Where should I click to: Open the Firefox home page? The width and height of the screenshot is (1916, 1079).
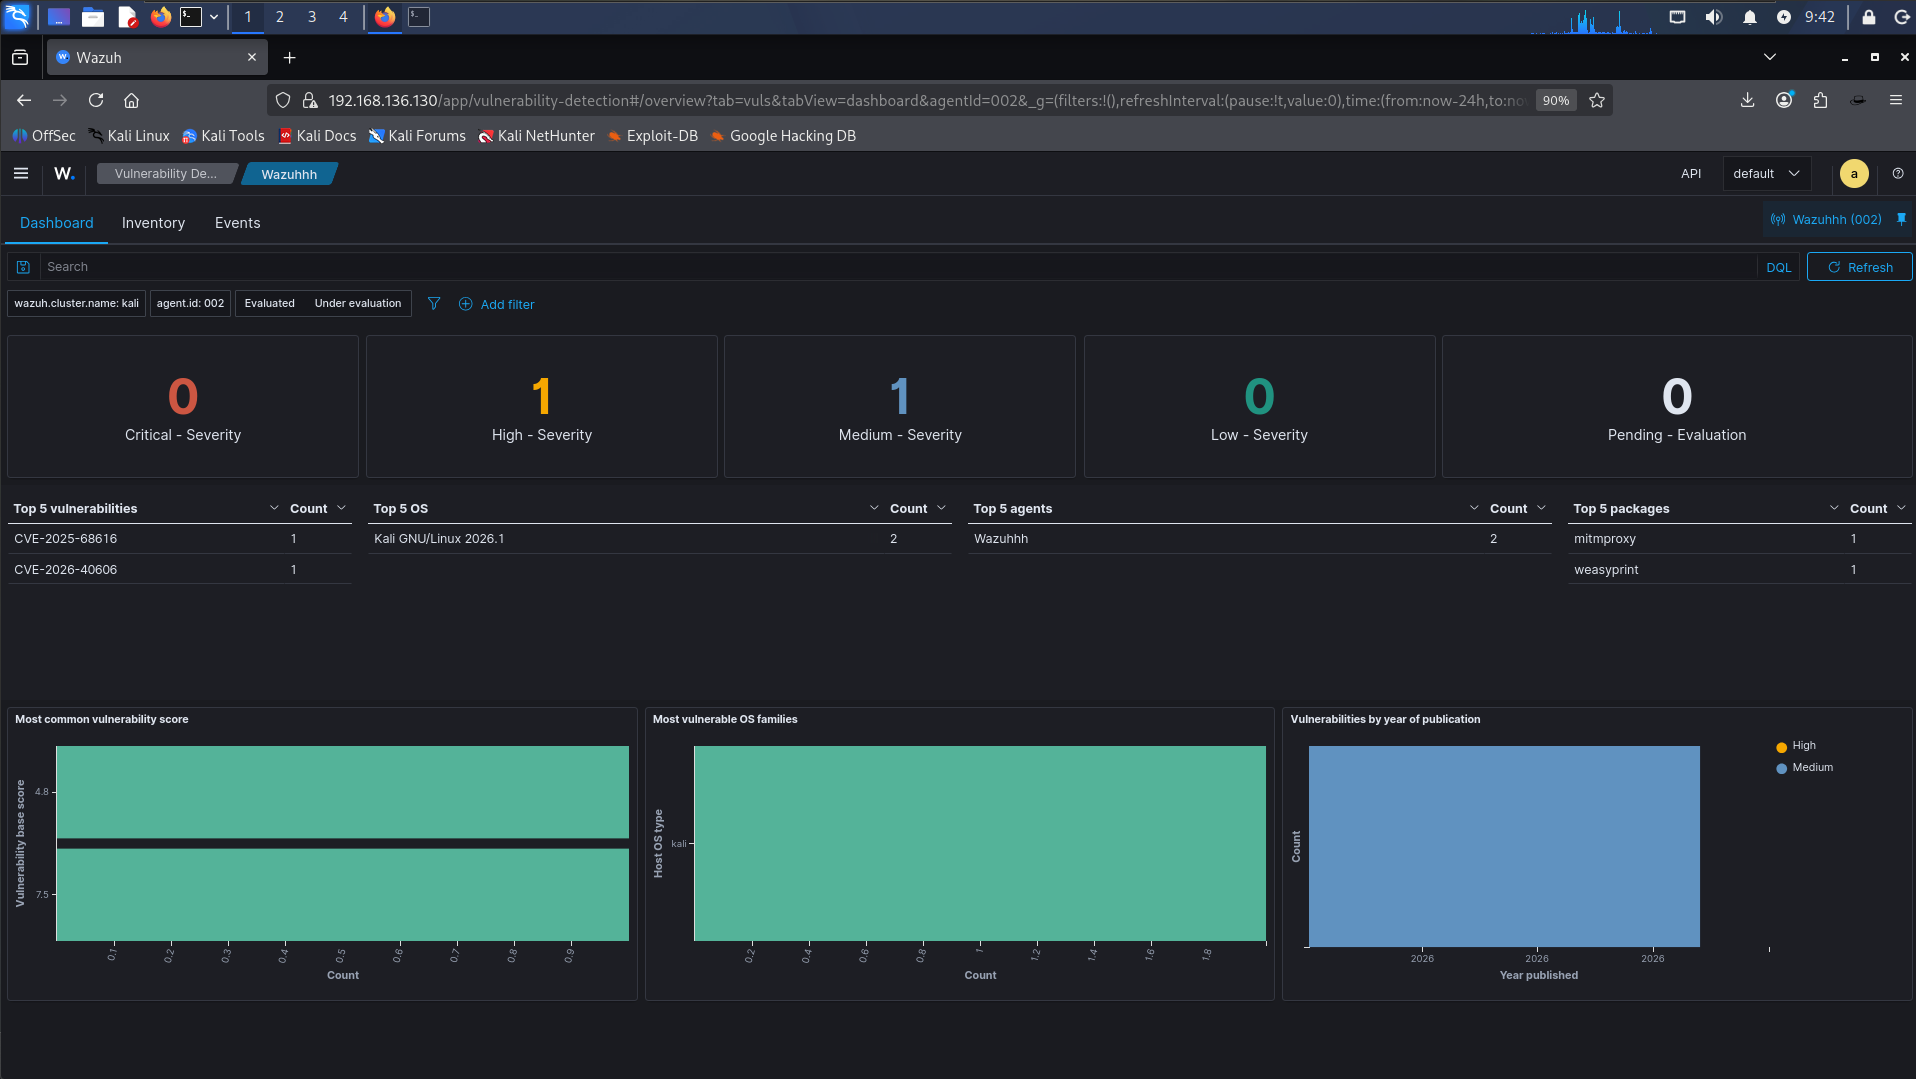tap(131, 100)
